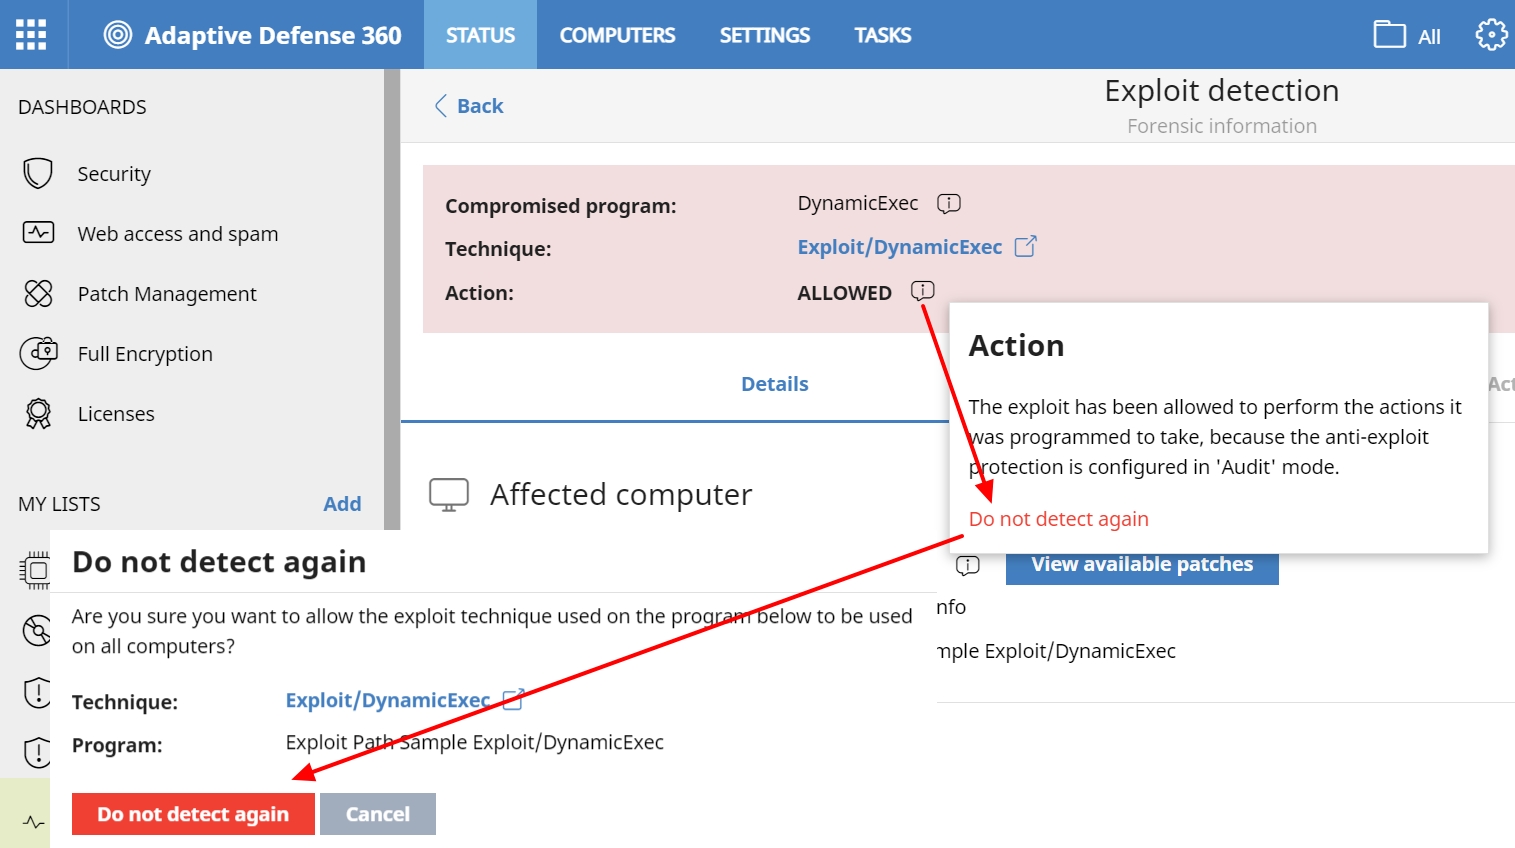
Task: Click the activity pulse icon at sidebar bottom
Action: (33, 823)
